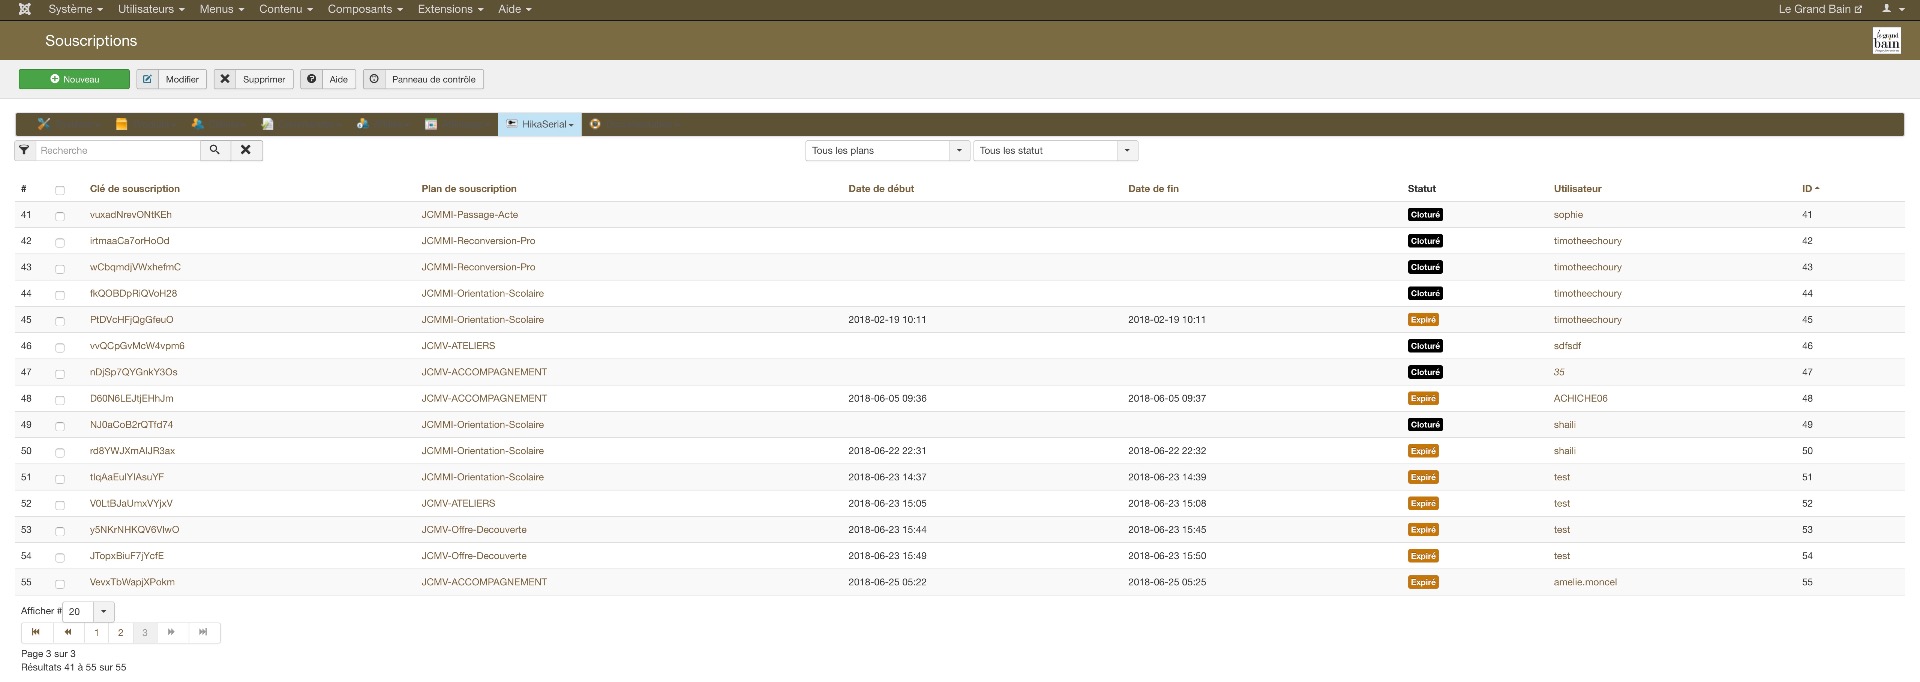The height and width of the screenshot is (682, 1920).
Task: Expand the 'Tous les statut' filter
Action: 1055,151
